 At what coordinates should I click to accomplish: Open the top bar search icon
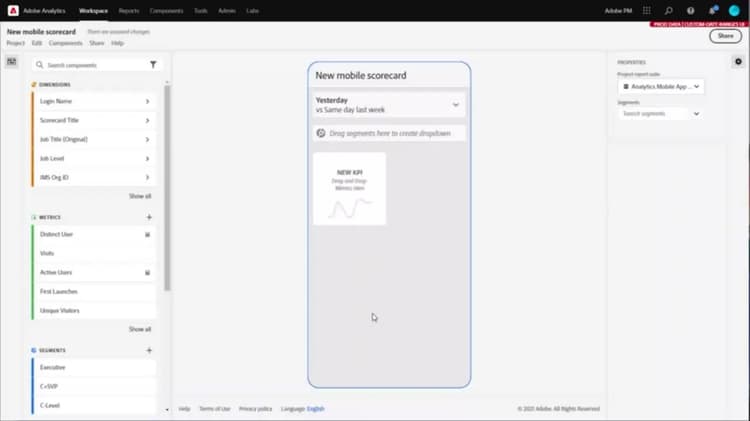(x=669, y=11)
